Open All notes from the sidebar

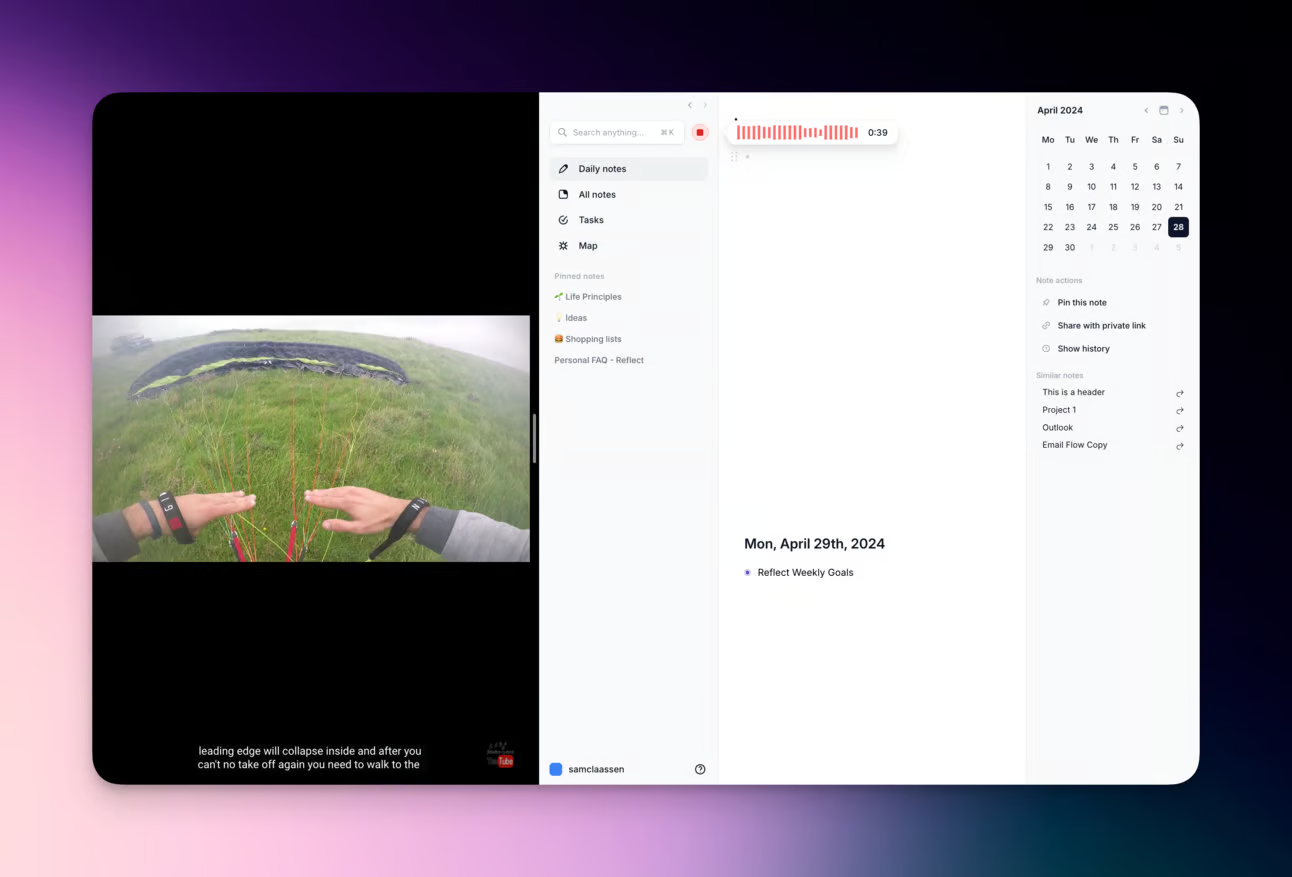click(596, 194)
